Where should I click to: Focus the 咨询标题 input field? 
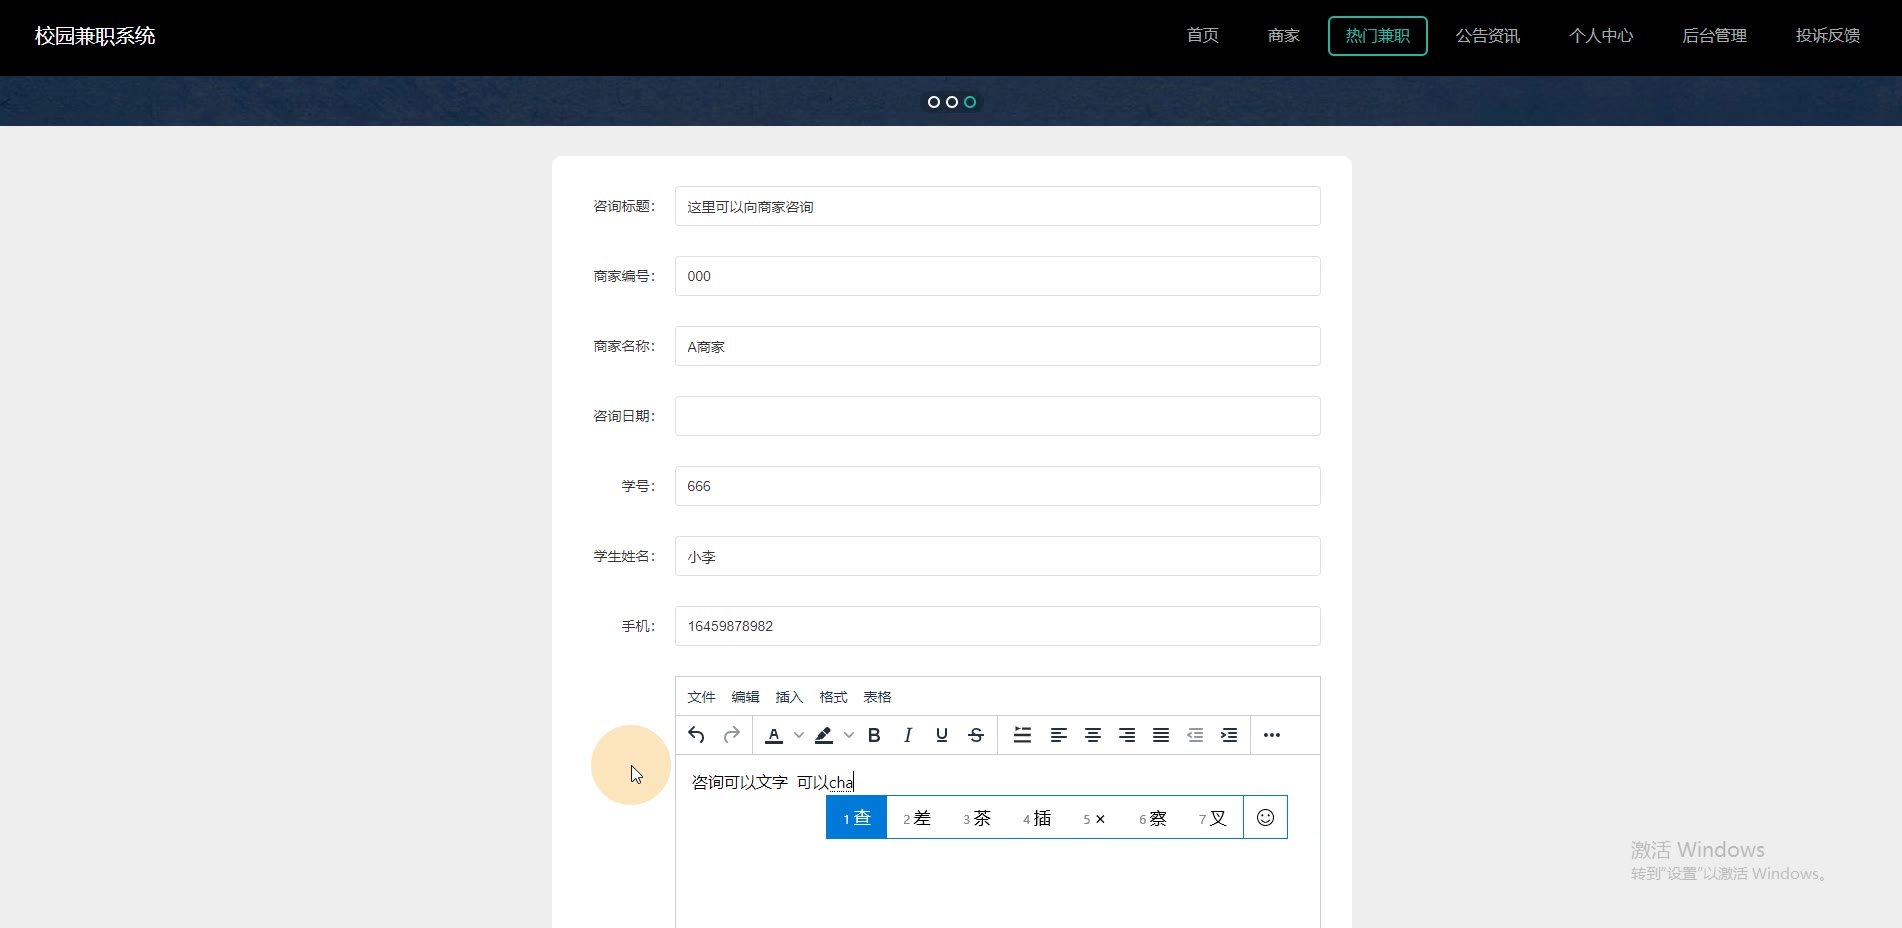pyautogui.click(x=998, y=206)
